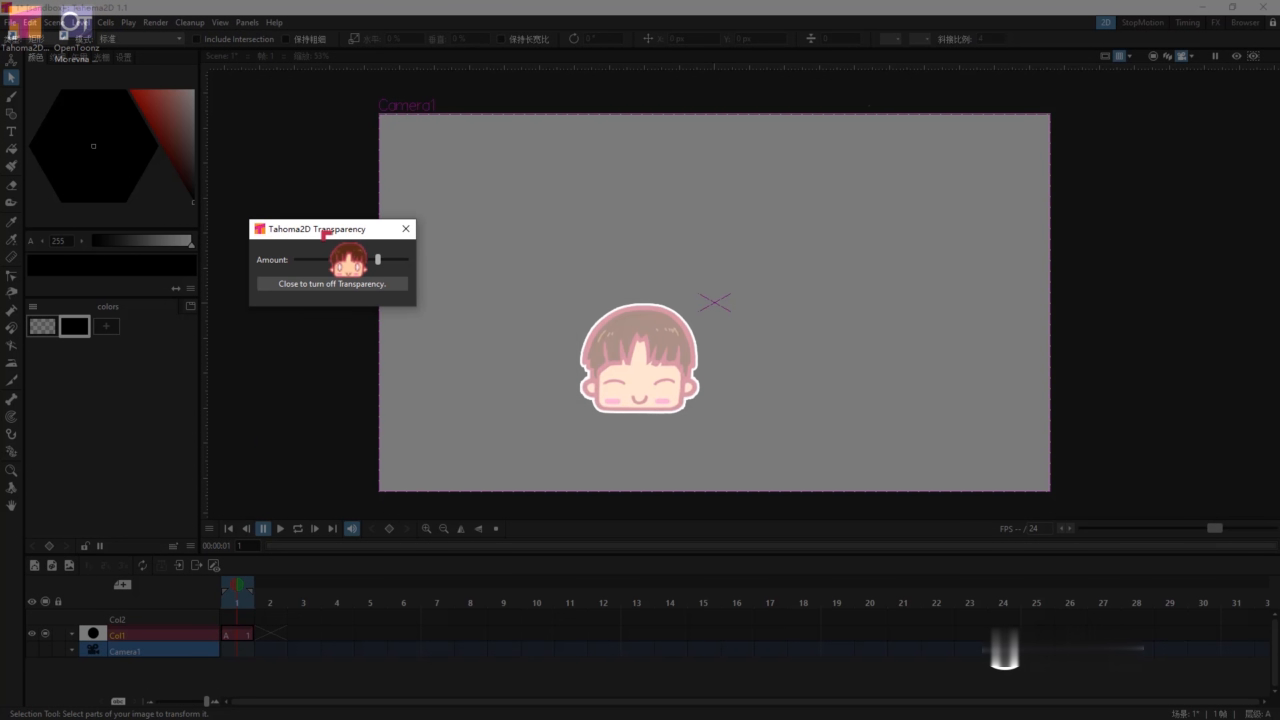The height and width of the screenshot is (720, 1280).
Task: Toggle Preview eye icon in viewer top bar
Action: click(1237, 56)
